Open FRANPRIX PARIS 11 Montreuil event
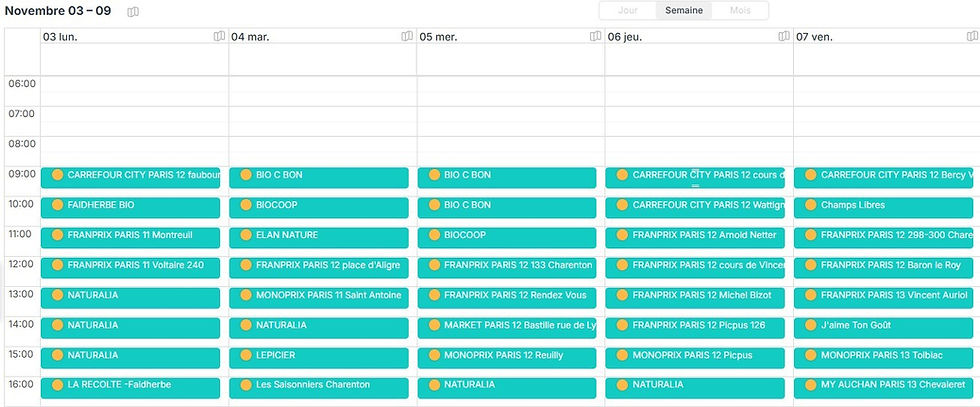The image size is (980, 407). click(131, 238)
